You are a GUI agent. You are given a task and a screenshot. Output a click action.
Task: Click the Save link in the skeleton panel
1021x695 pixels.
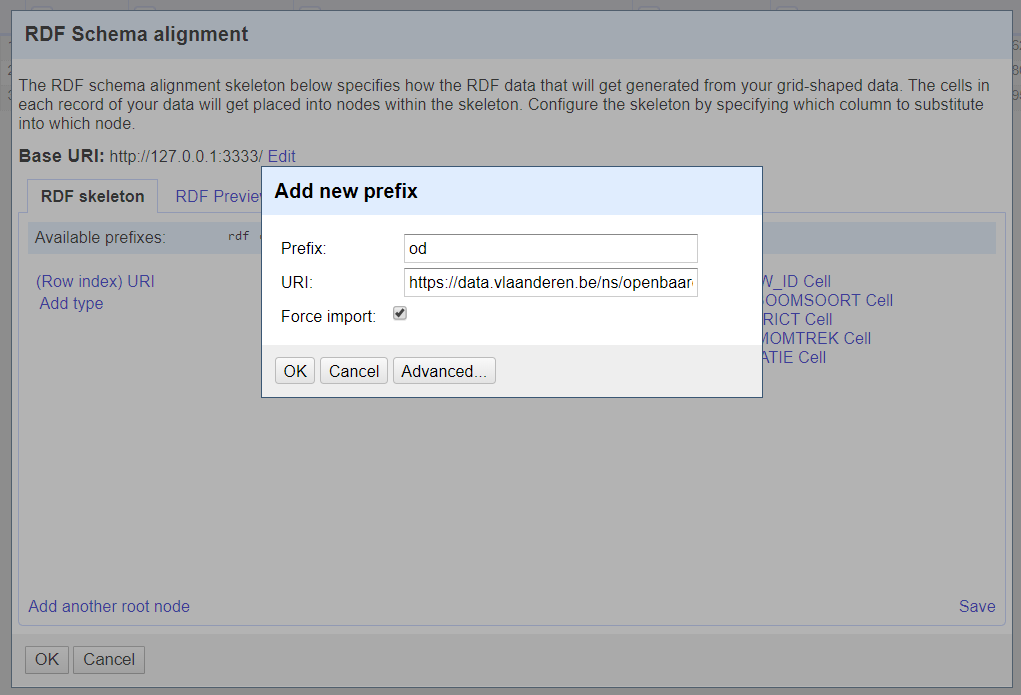pos(976,606)
